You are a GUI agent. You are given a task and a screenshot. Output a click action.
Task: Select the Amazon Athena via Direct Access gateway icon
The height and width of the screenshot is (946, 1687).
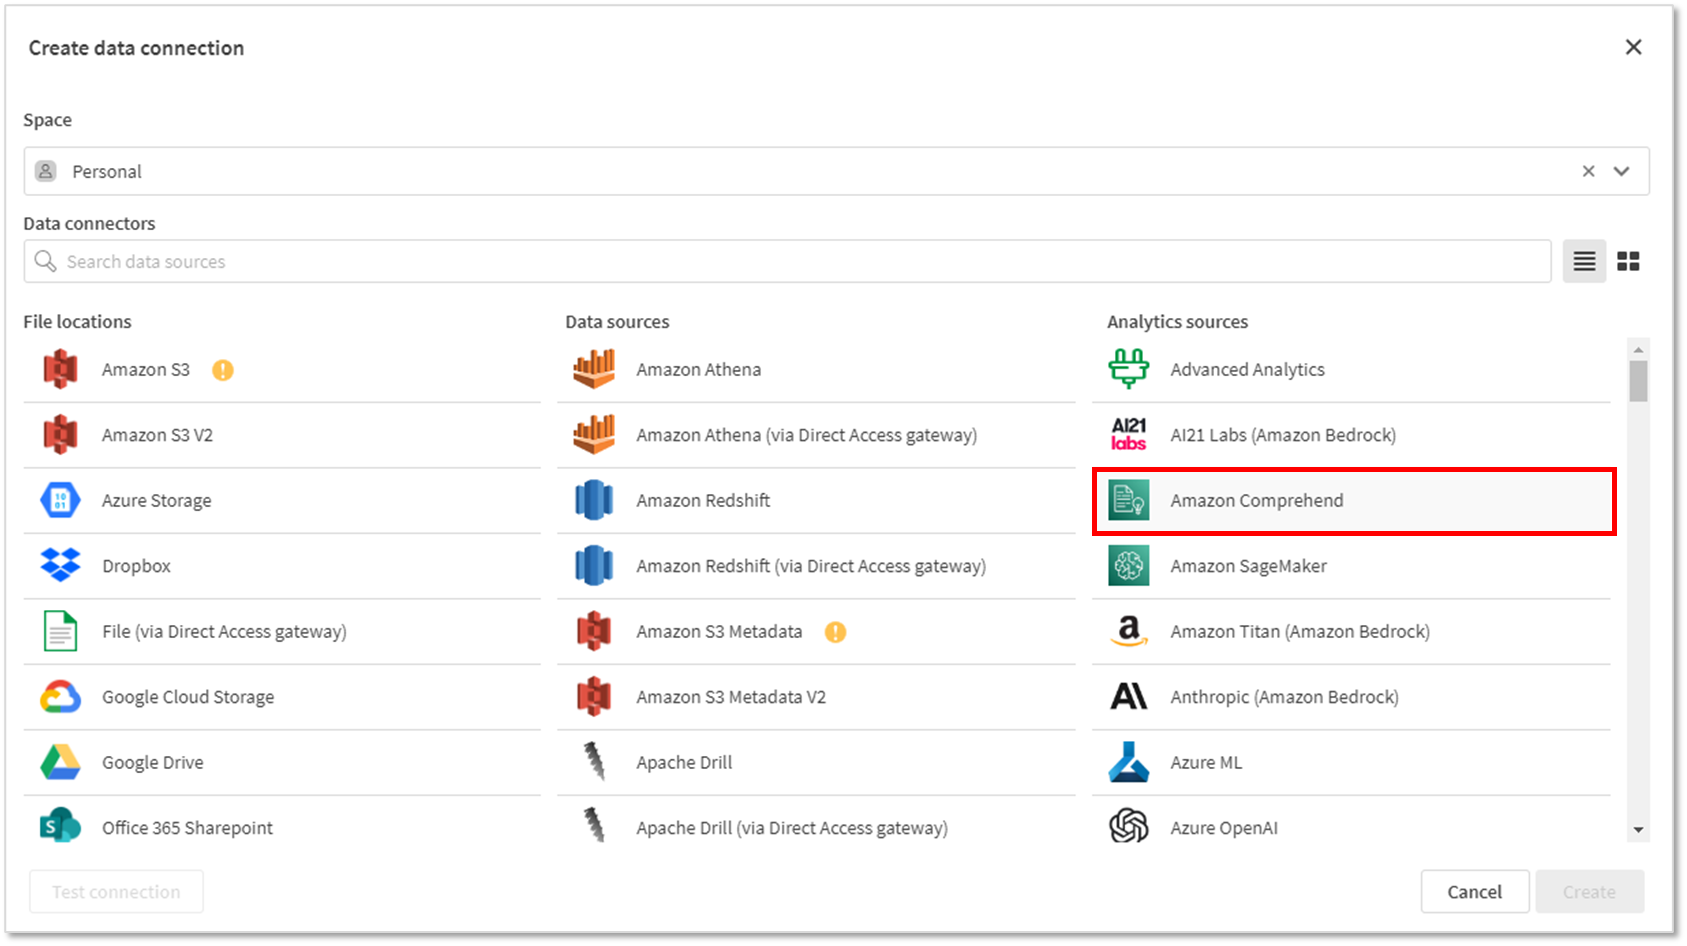(594, 435)
